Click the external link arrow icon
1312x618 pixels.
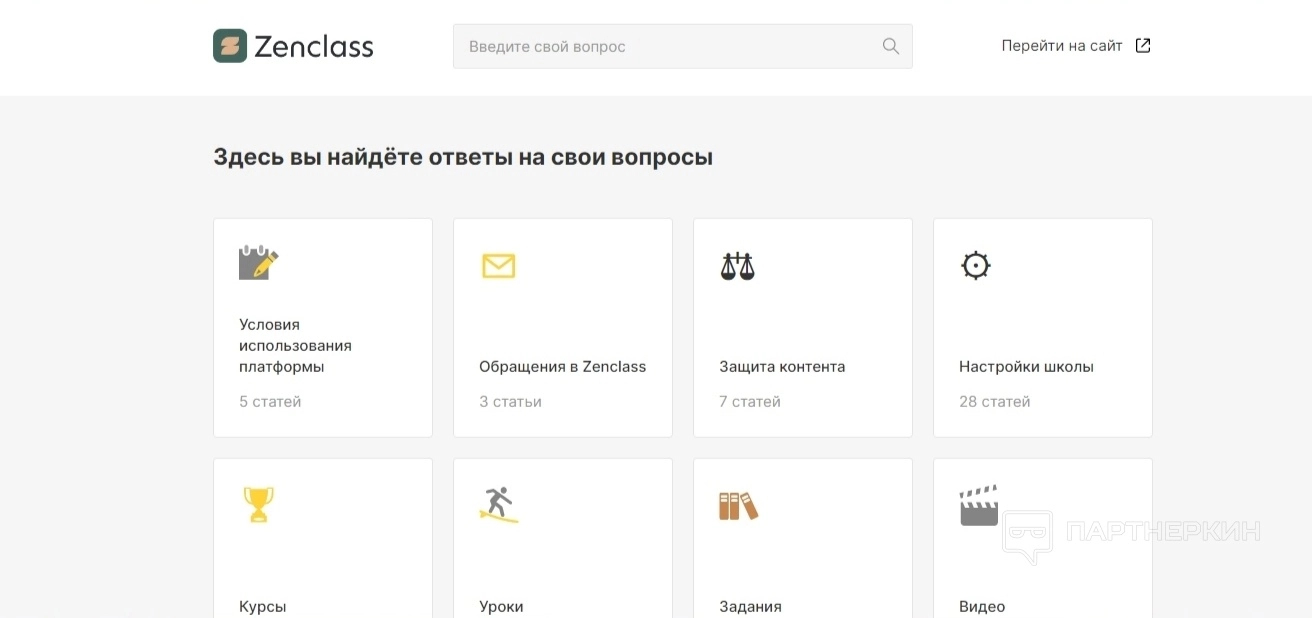click(1143, 46)
